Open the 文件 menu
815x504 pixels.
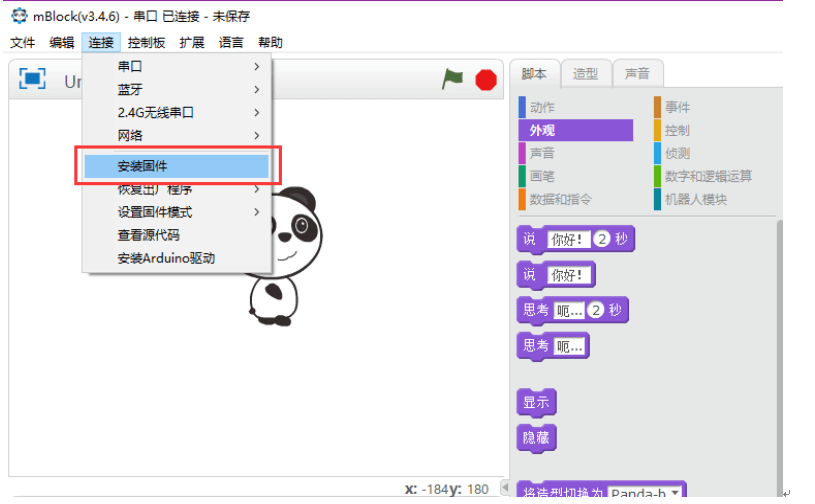tap(23, 43)
